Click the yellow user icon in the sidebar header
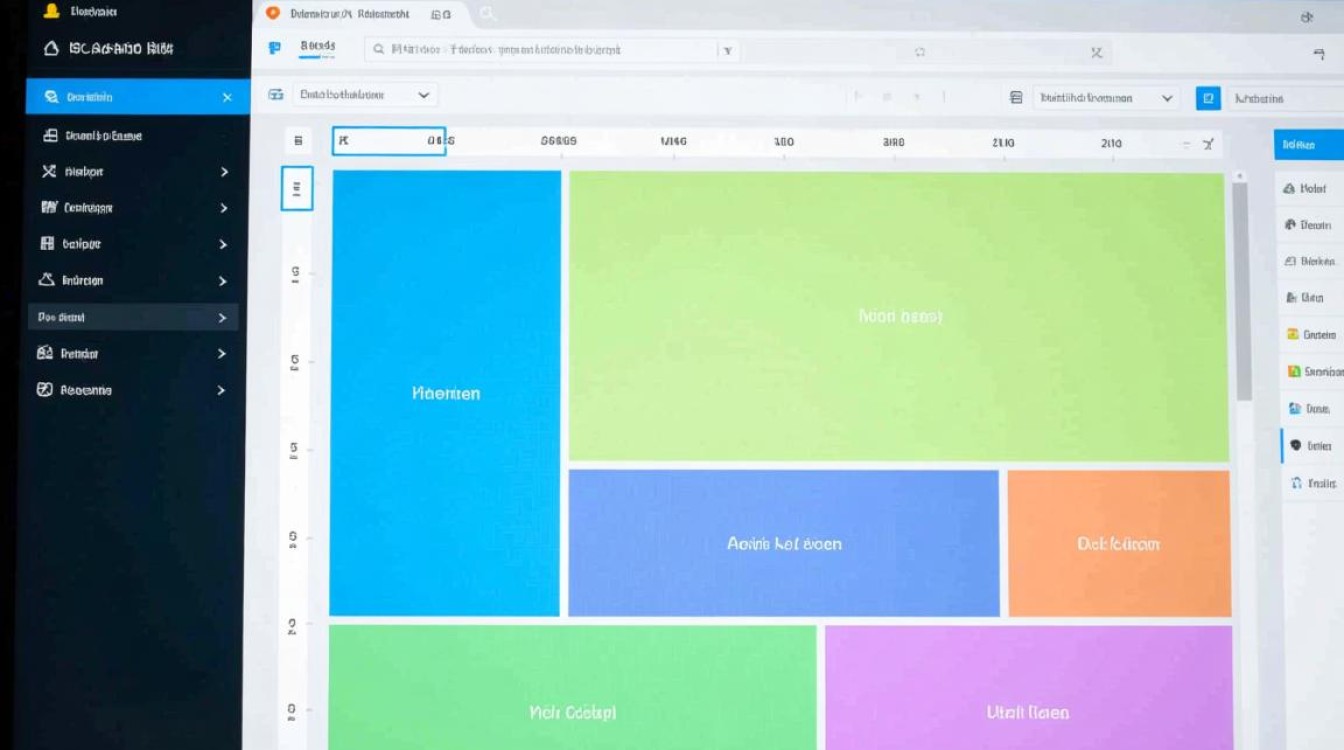Screen dimensions: 1344x750 pos(53,12)
